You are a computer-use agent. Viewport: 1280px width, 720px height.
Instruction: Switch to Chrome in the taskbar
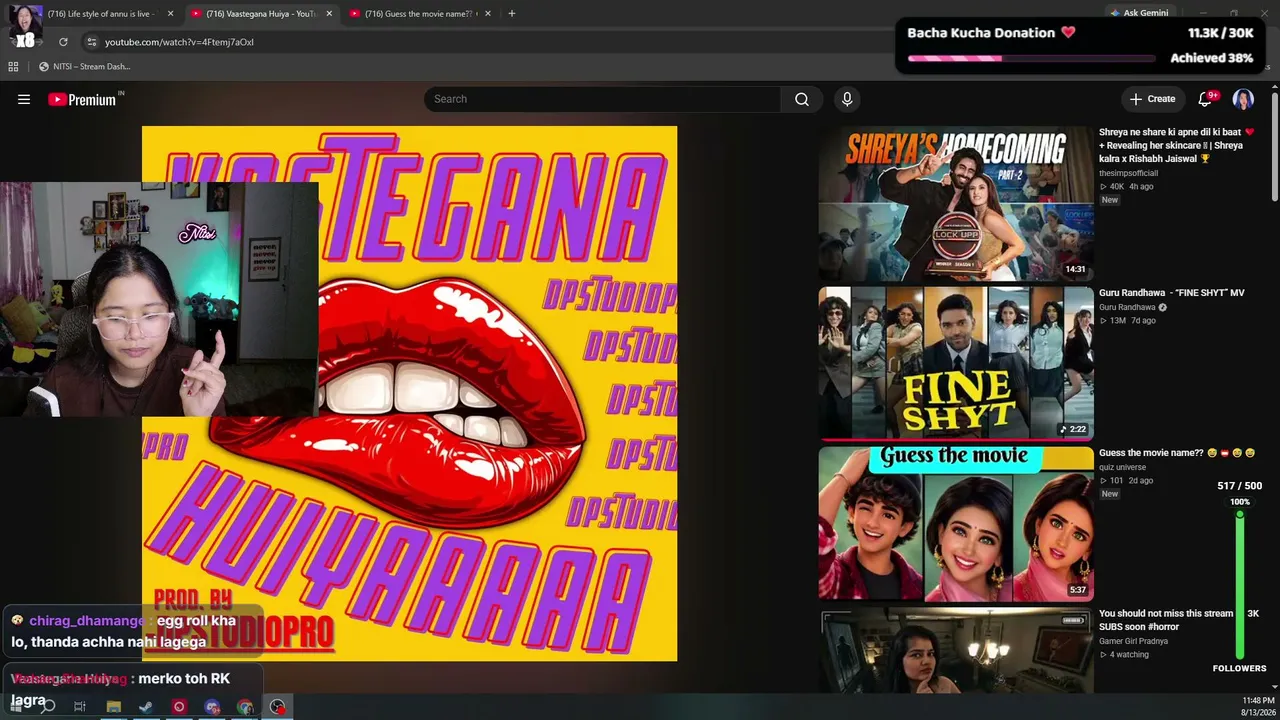245,707
